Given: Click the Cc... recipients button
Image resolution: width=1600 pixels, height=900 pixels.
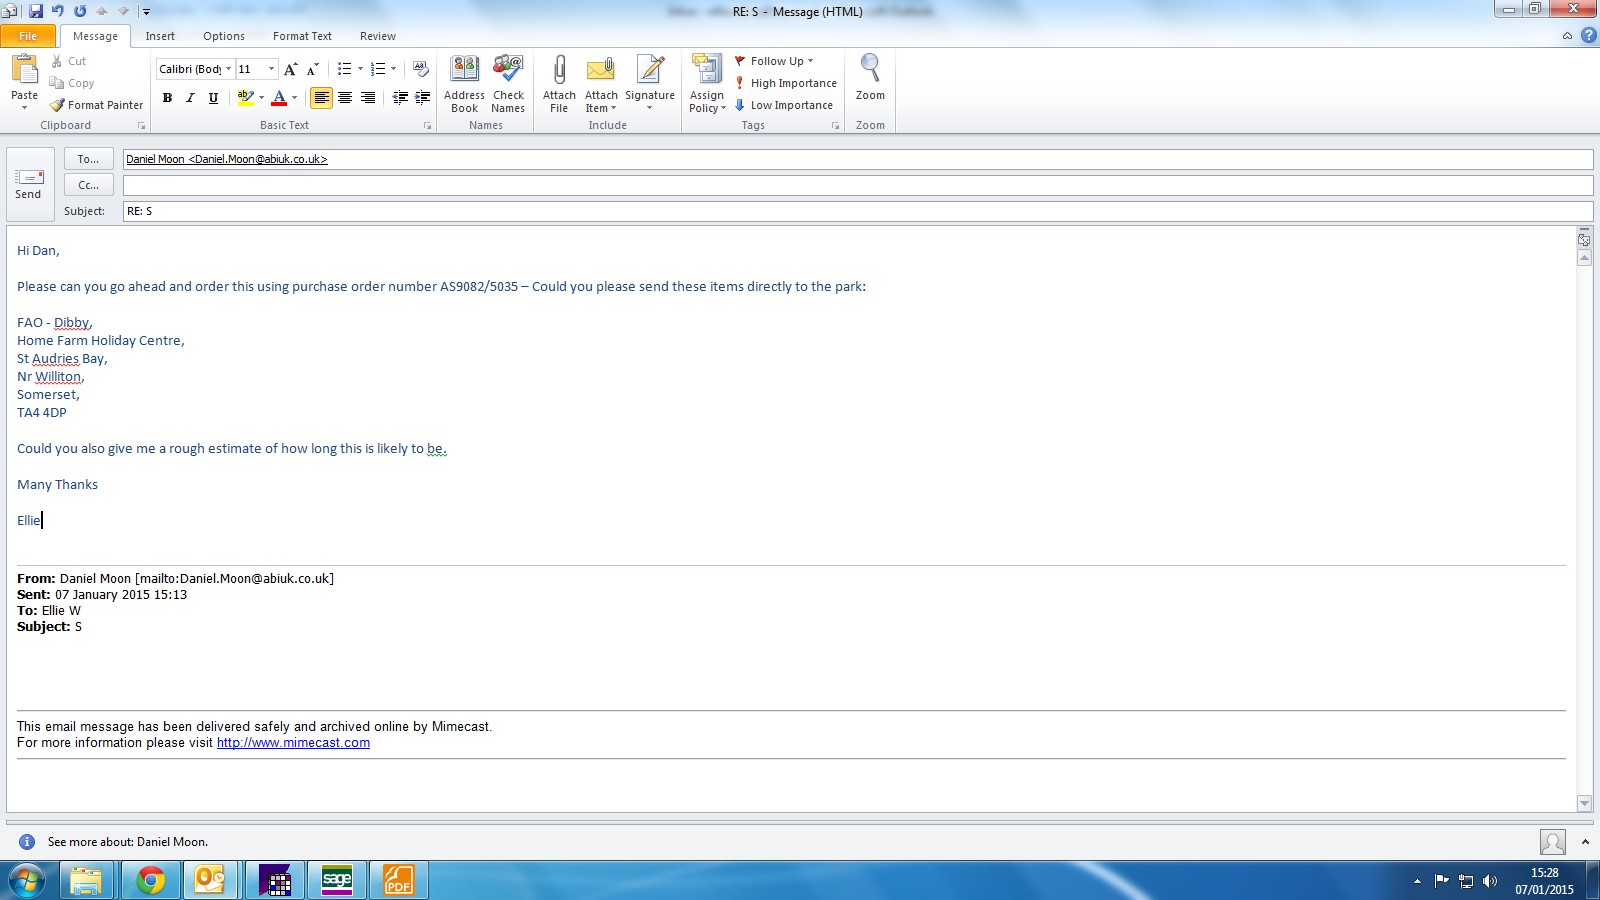Looking at the screenshot, I should tap(88, 185).
